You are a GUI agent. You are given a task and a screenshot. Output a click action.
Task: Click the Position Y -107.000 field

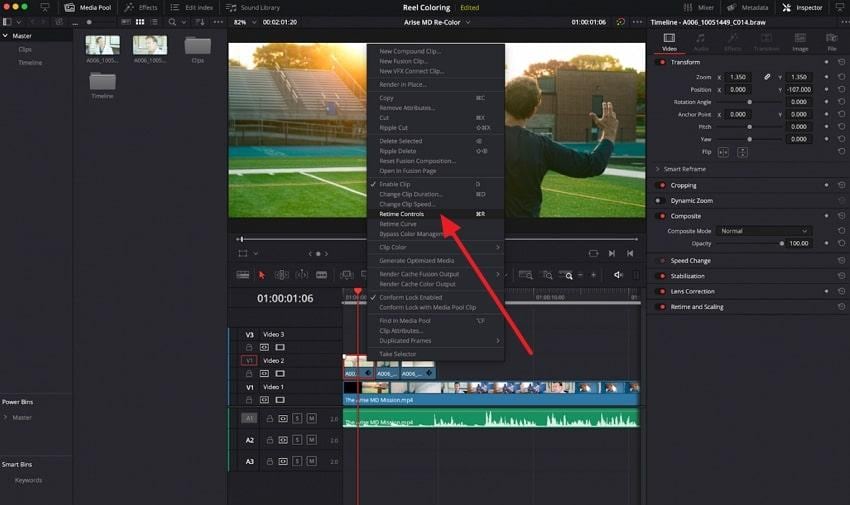click(799, 89)
